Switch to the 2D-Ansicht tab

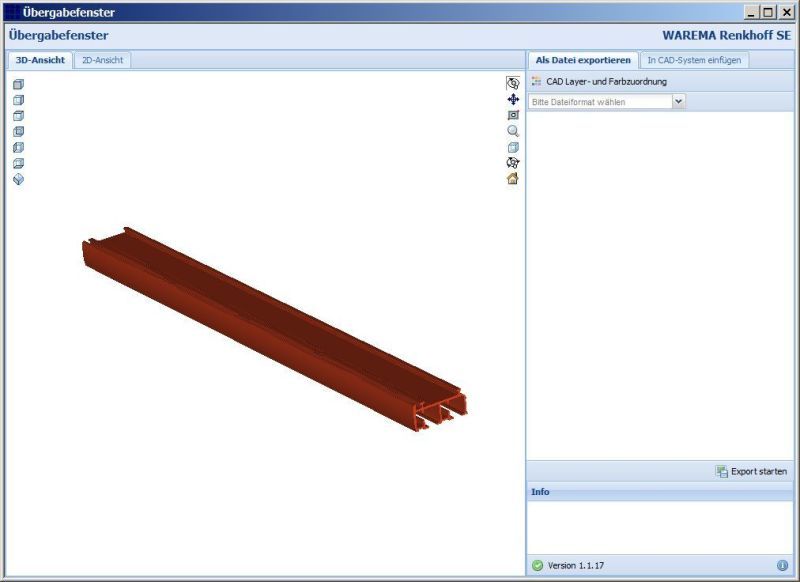tap(103, 60)
